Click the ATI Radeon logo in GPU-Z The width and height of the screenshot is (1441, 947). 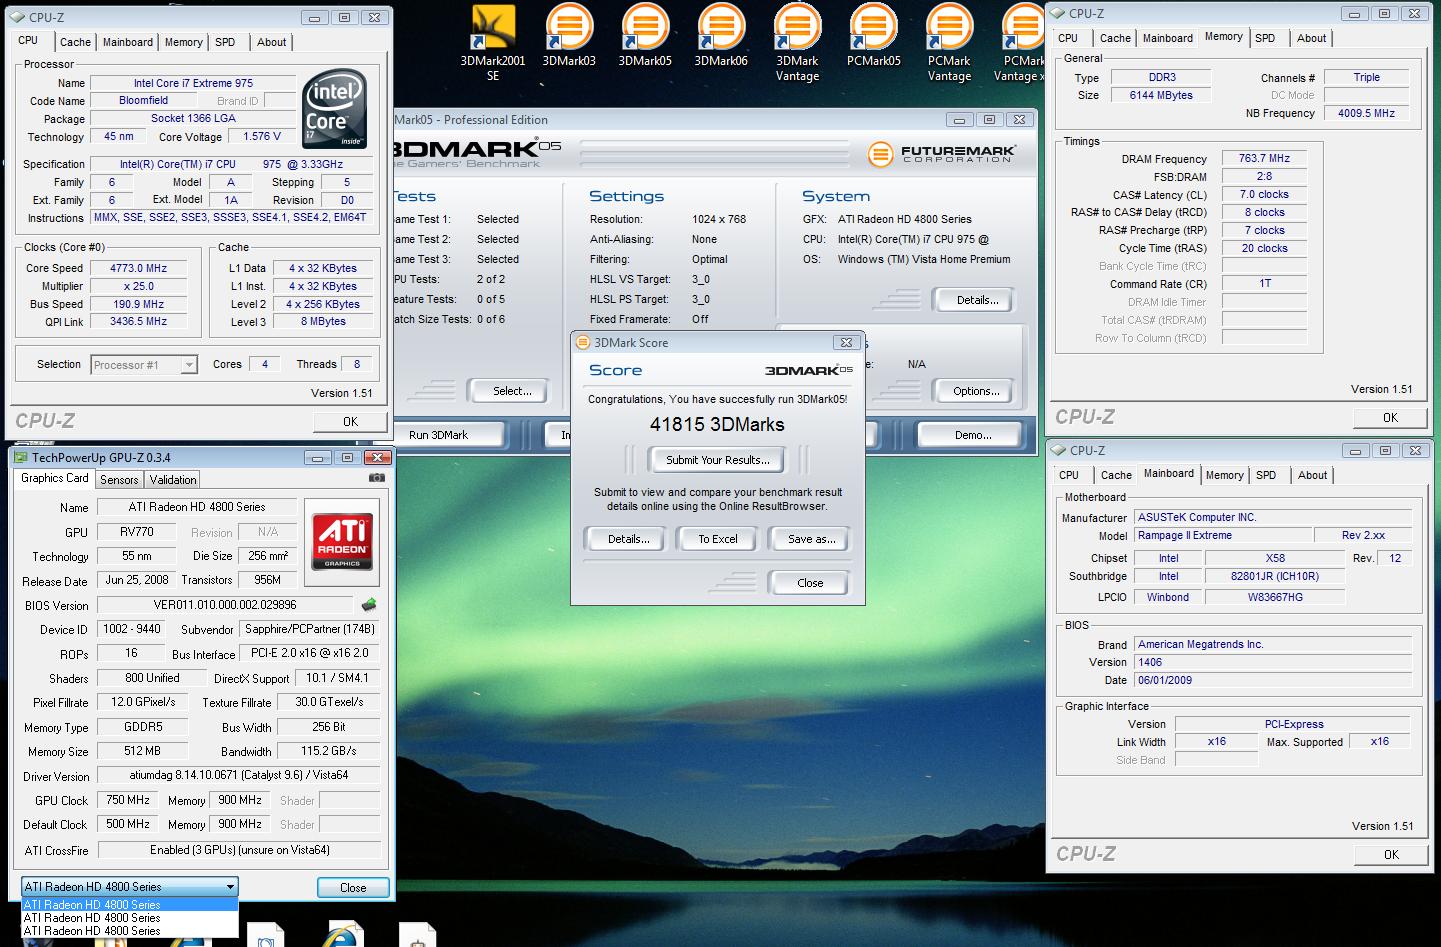point(342,543)
